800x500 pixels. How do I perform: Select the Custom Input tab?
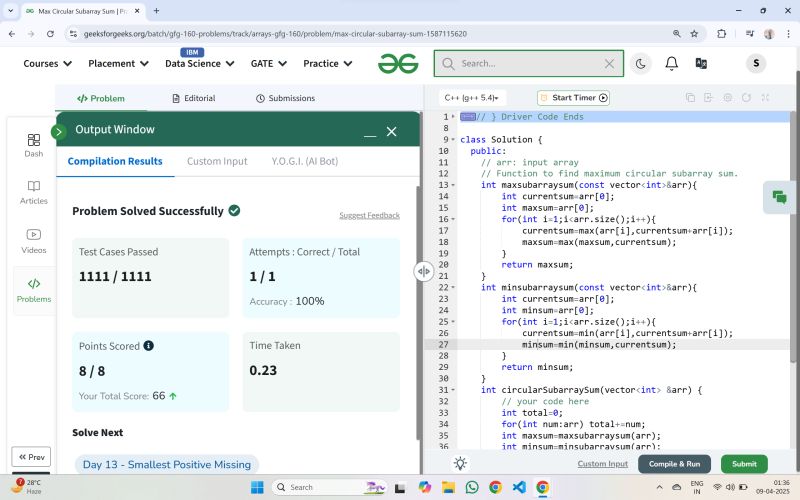(217, 161)
